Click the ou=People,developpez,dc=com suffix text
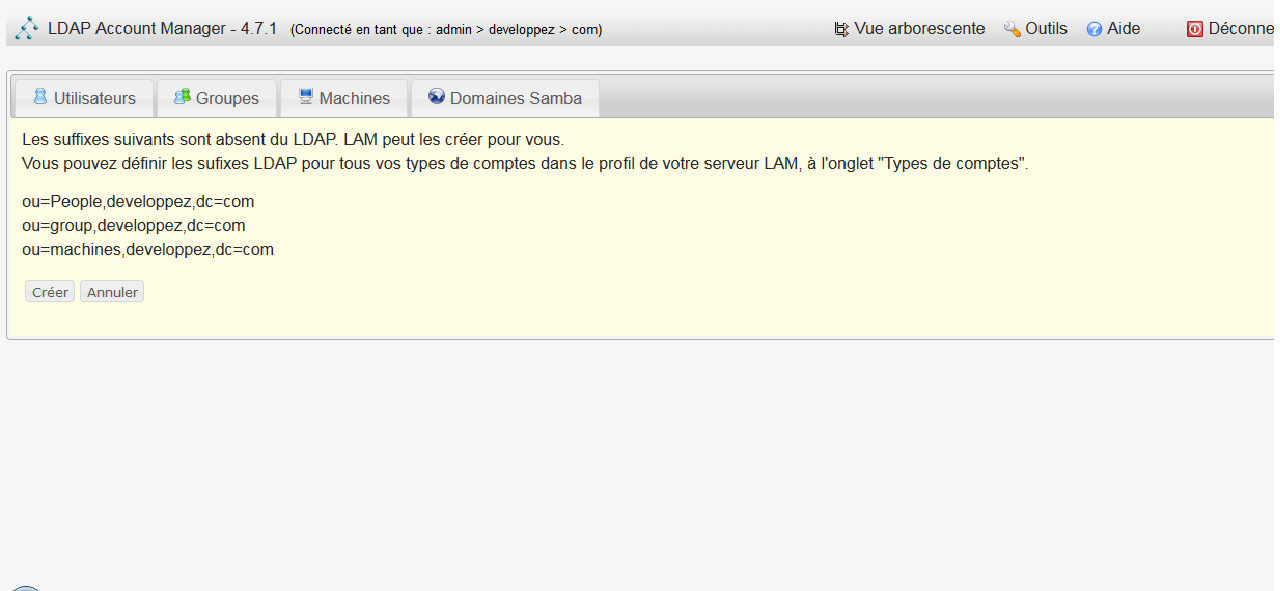The height and width of the screenshot is (591, 1280). coord(138,201)
